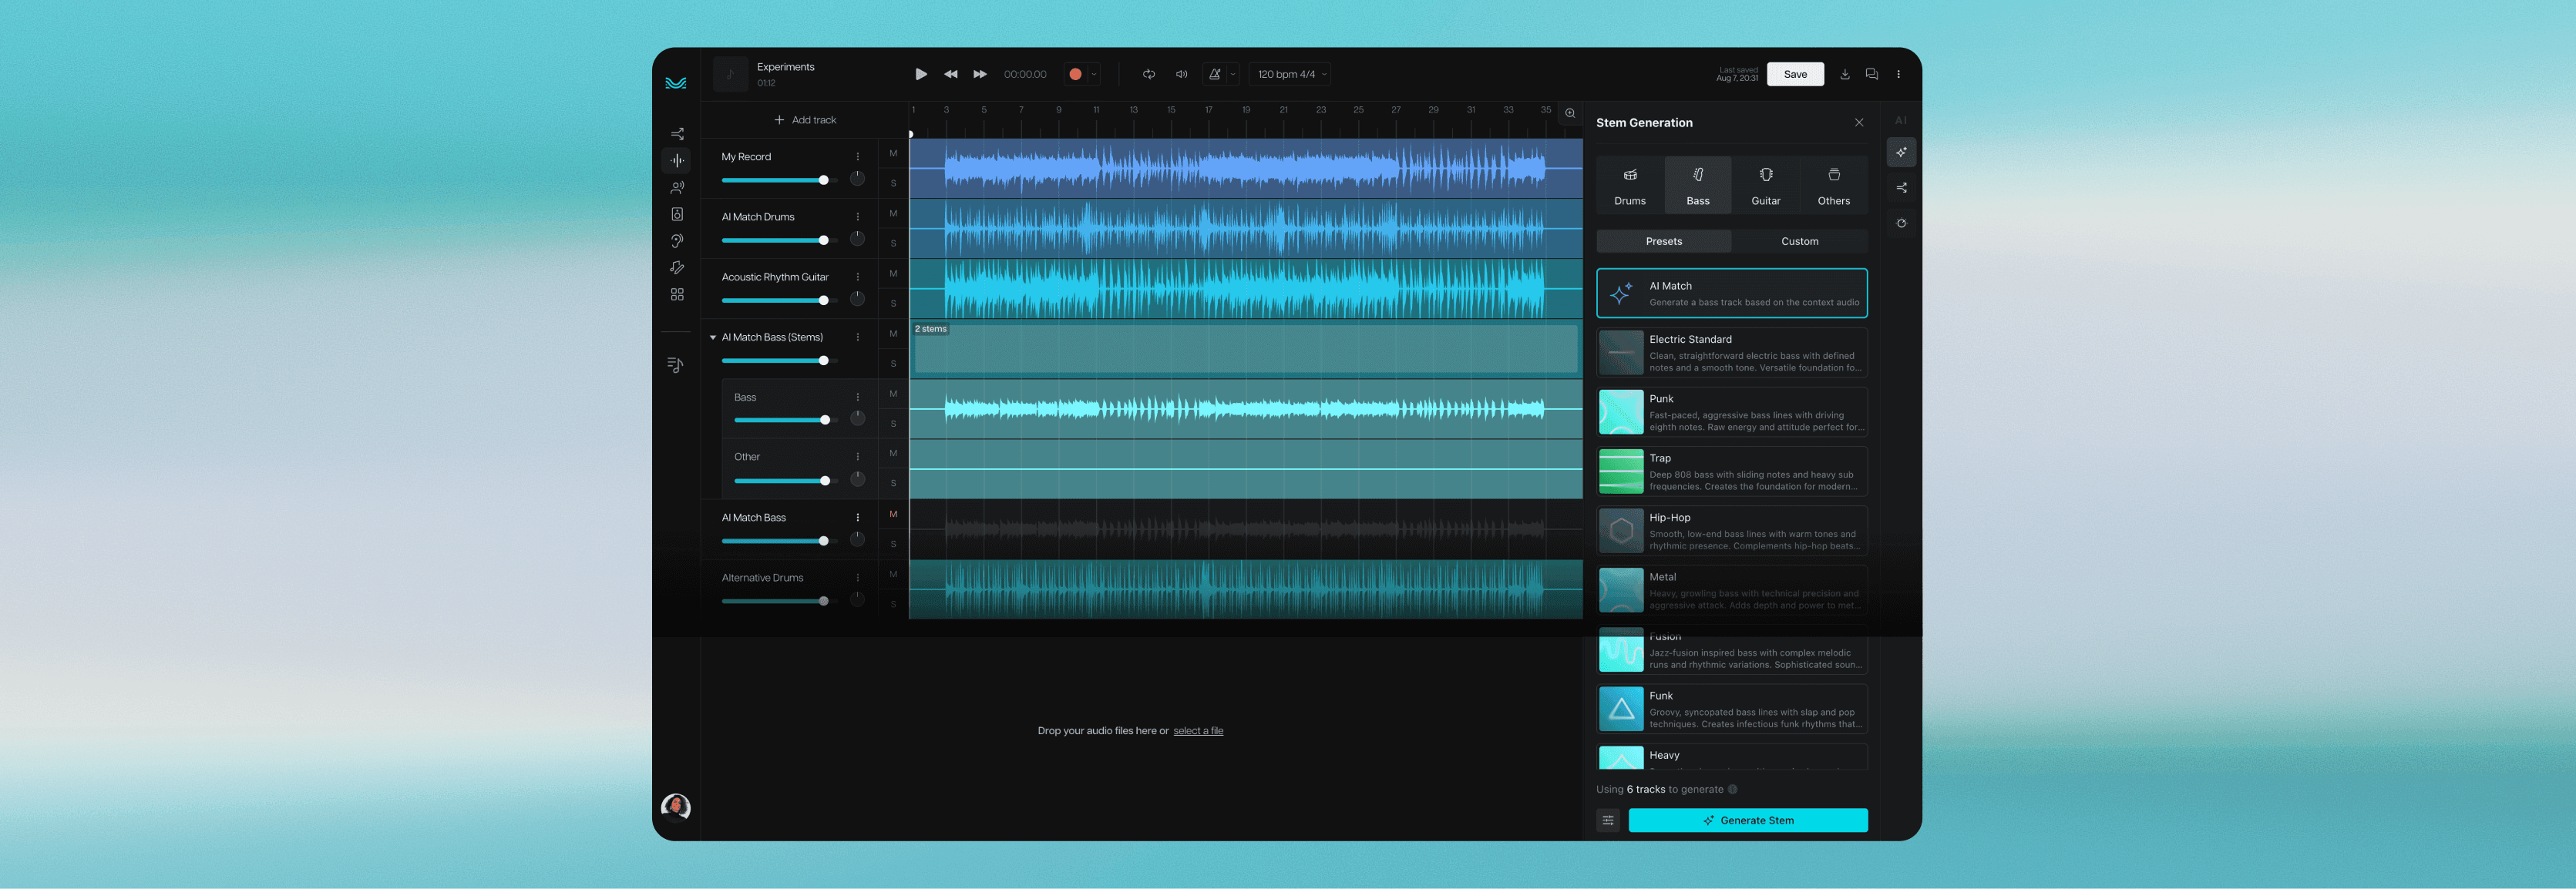Click the metronome icon

point(1214,74)
